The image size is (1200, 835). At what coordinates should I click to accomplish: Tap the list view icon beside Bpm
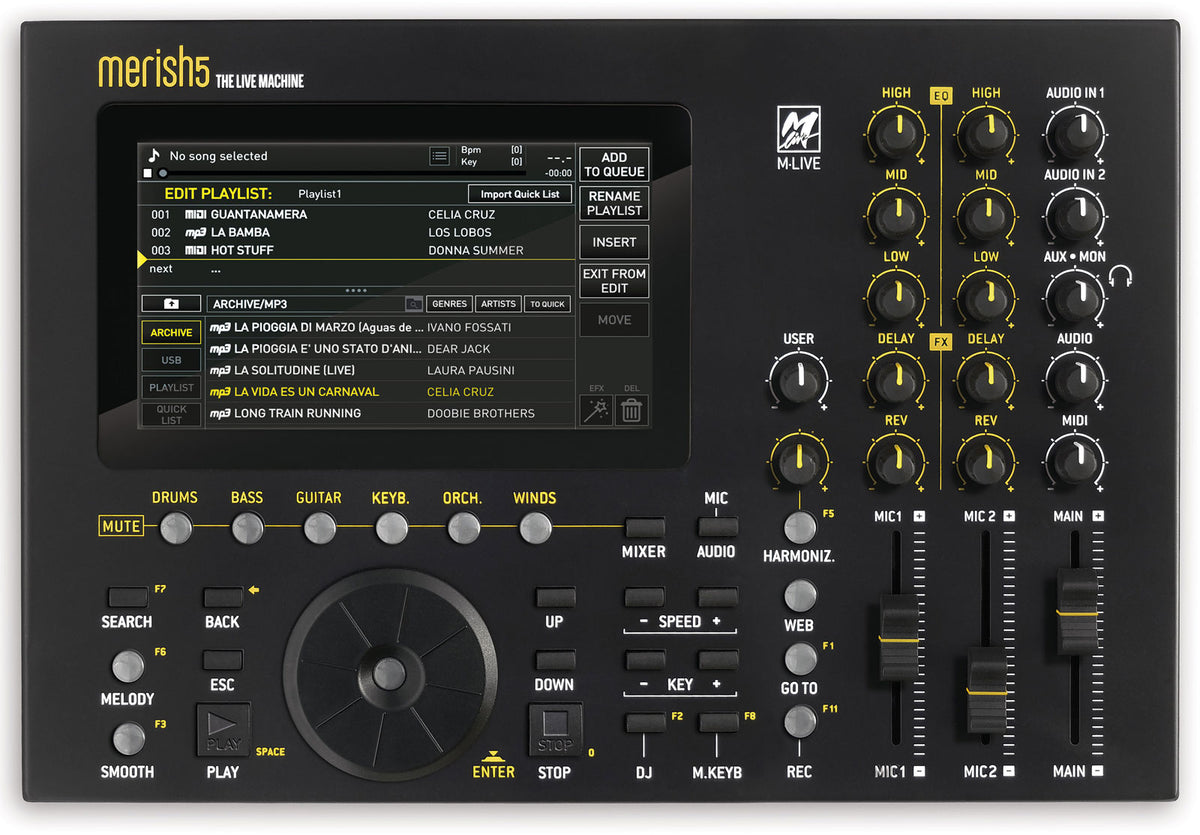tap(439, 156)
